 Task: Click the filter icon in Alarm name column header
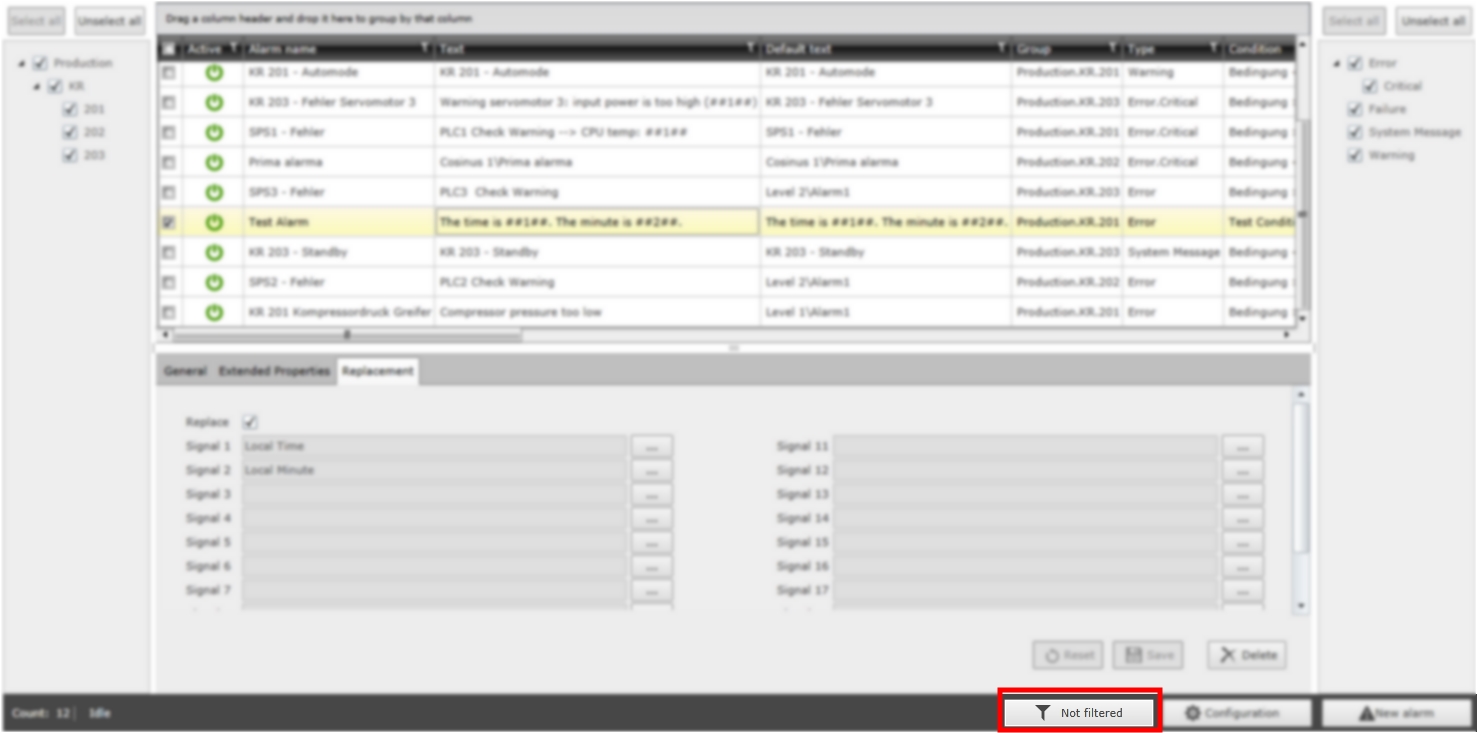[x=424, y=48]
